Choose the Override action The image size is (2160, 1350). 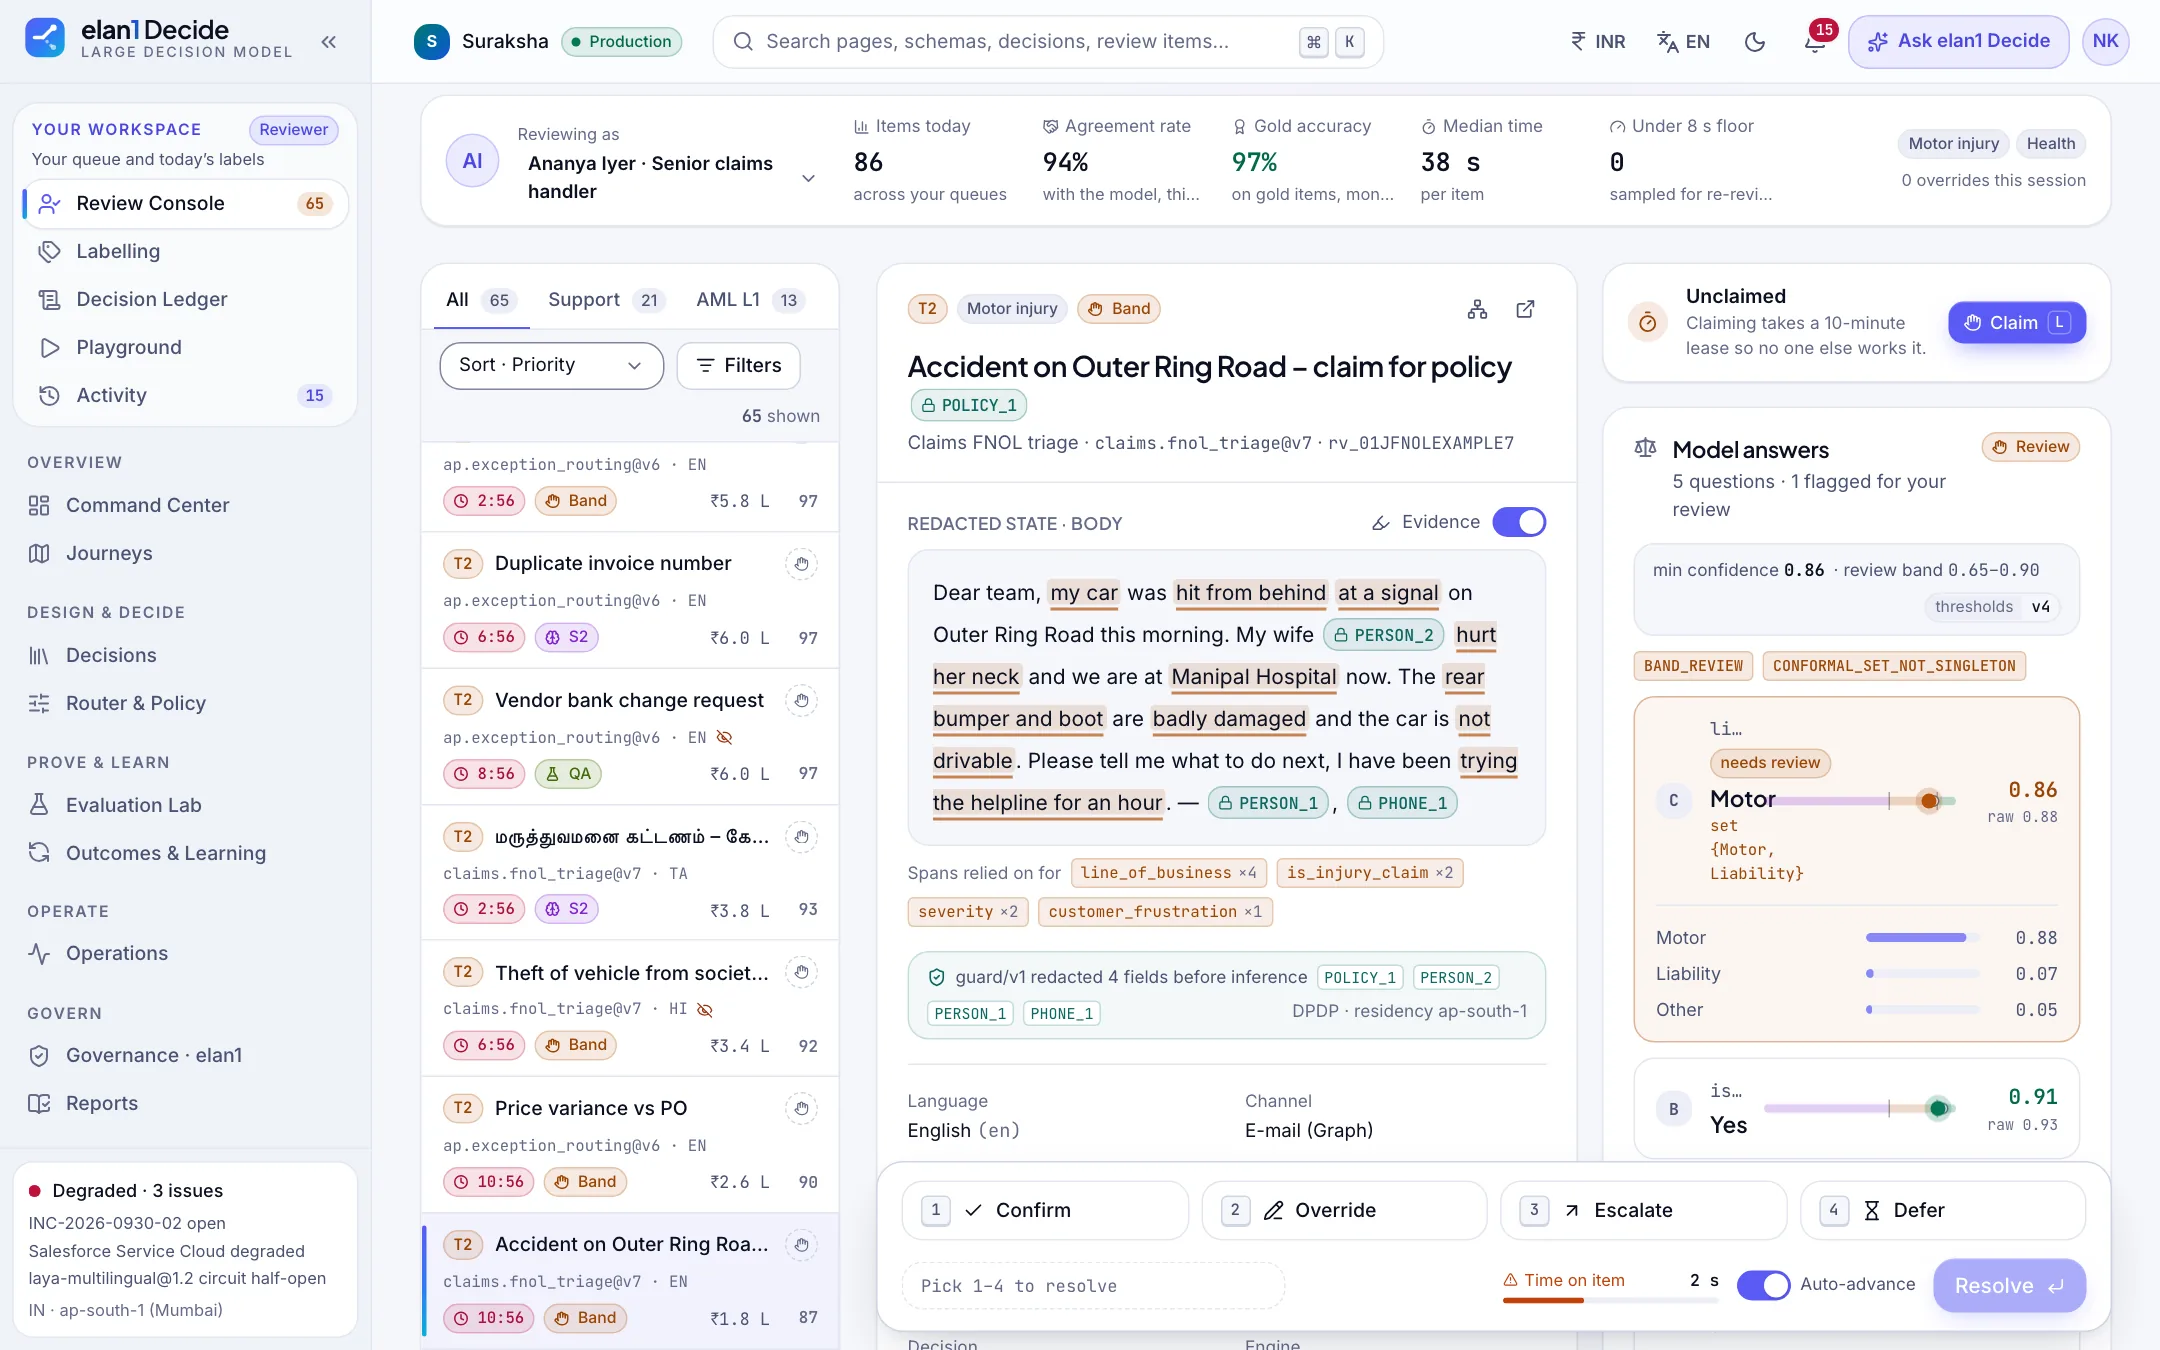click(1344, 1210)
